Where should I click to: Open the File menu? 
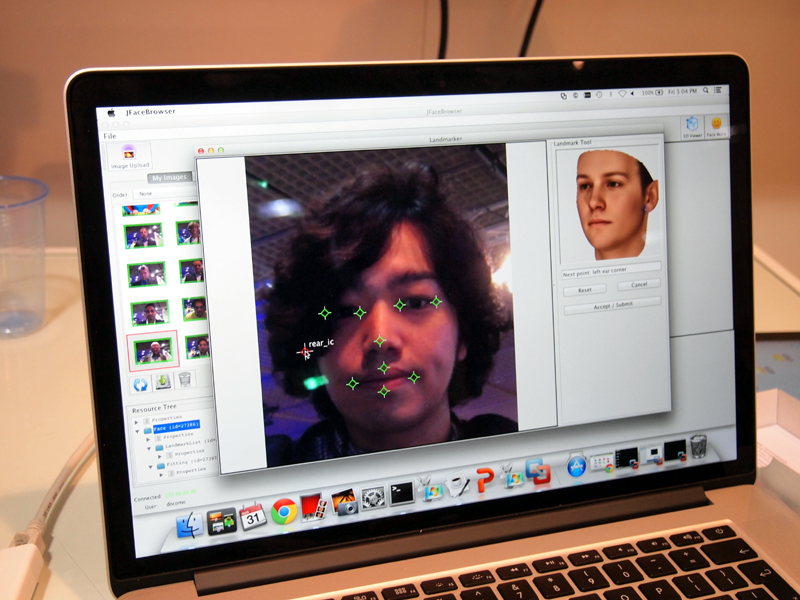(110, 136)
